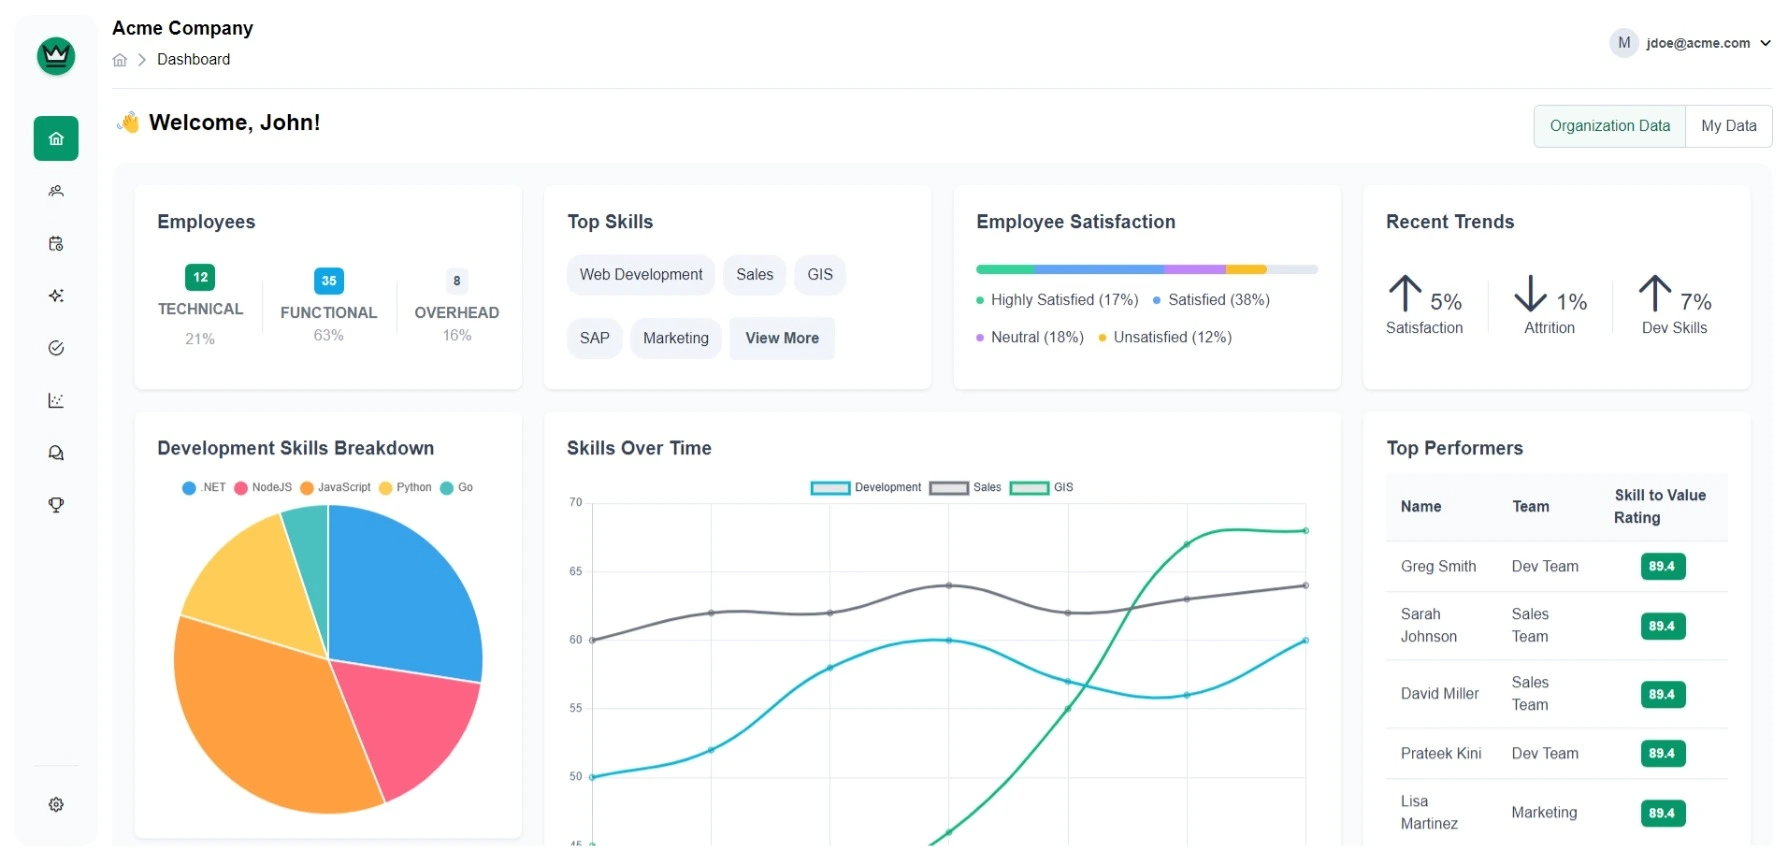Screen dimensions: 1788x860
Task: Open the trophy icon in the sidebar
Action: tap(56, 505)
